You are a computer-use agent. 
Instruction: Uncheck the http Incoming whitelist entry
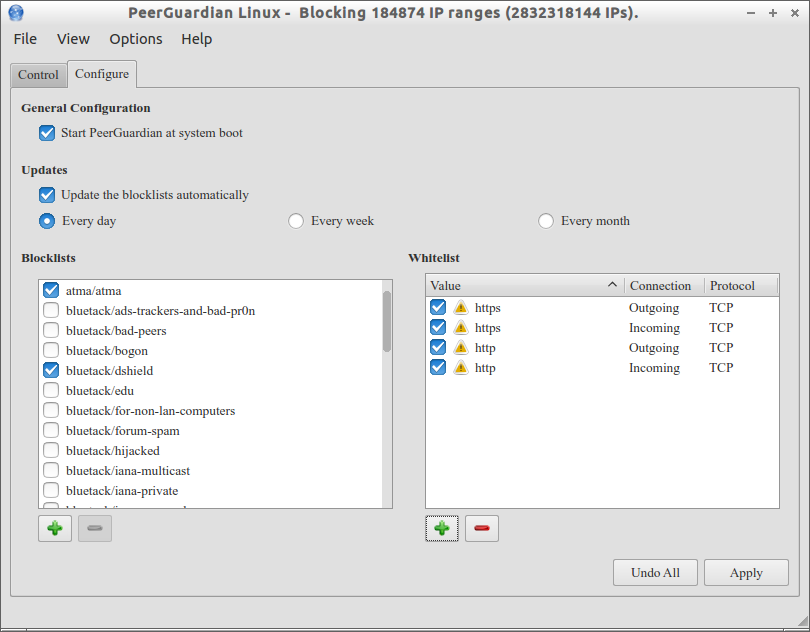click(x=438, y=367)
